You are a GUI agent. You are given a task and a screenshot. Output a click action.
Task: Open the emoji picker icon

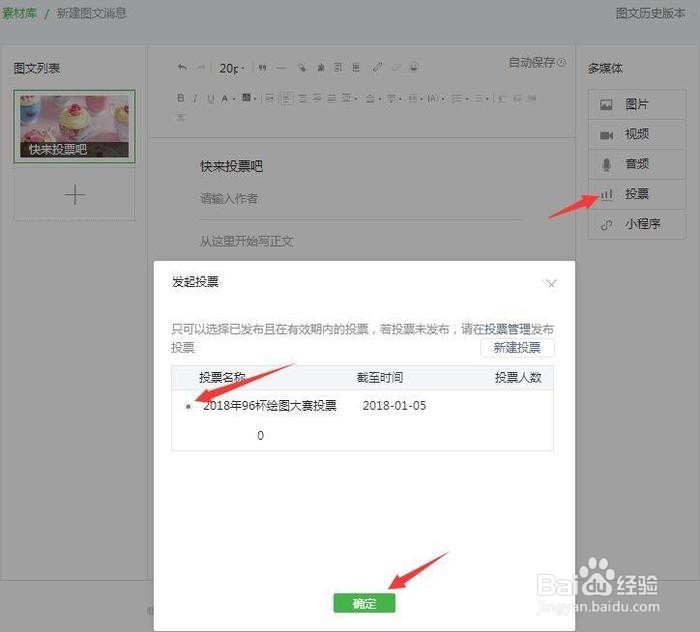click(414, 68)
